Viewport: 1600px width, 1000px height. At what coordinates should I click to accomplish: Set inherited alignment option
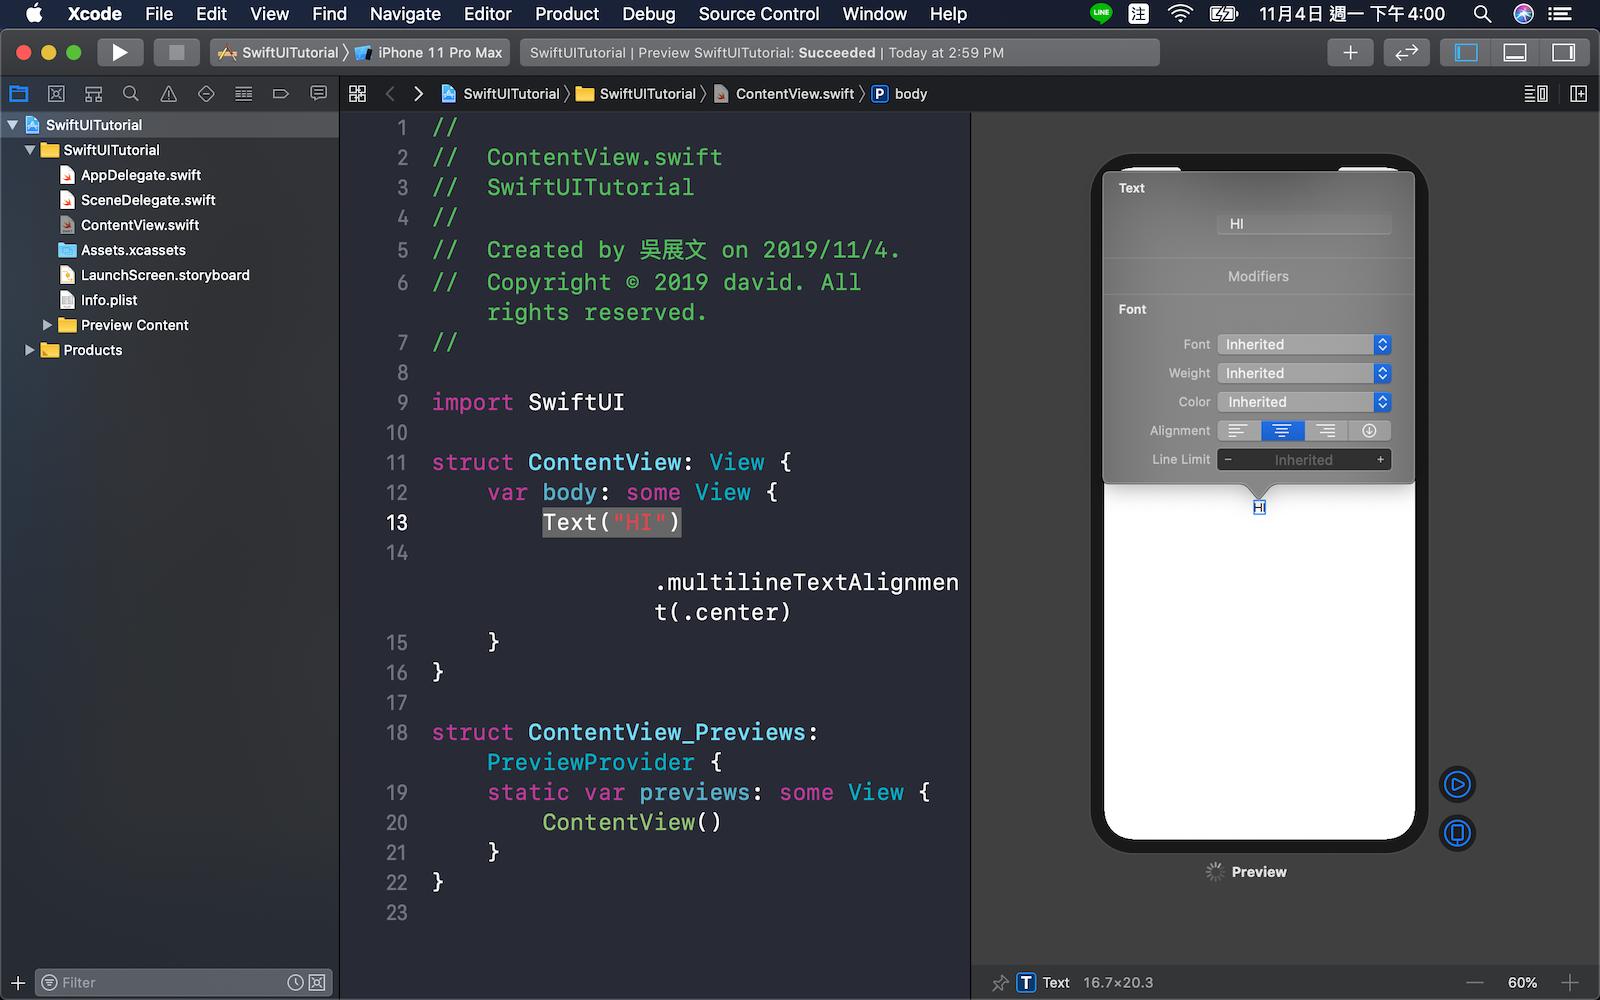pos(1370,431)
